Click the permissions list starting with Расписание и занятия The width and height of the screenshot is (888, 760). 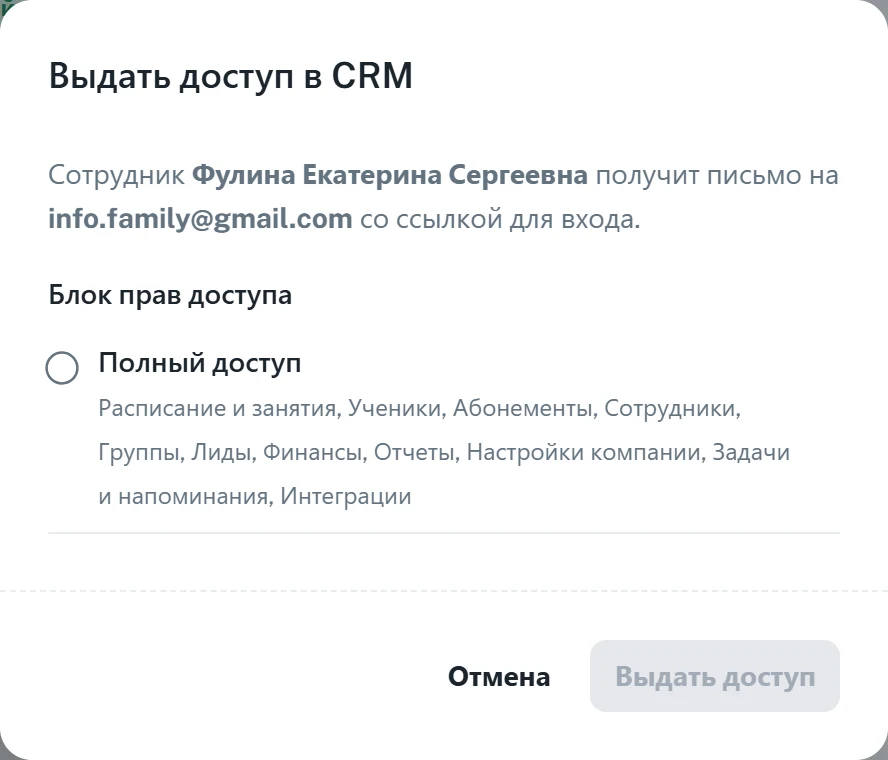tap(444, 452)
